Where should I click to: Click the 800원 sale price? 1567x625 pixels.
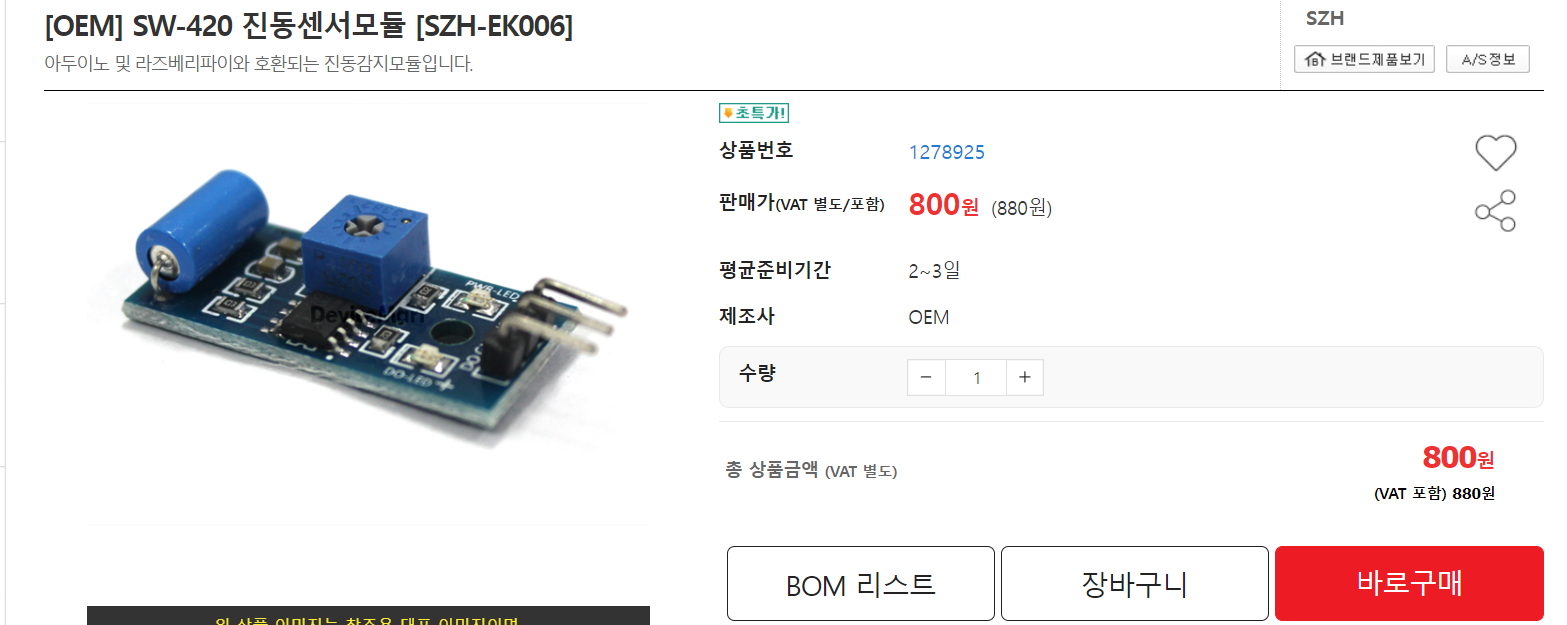(x=944, y=205)
